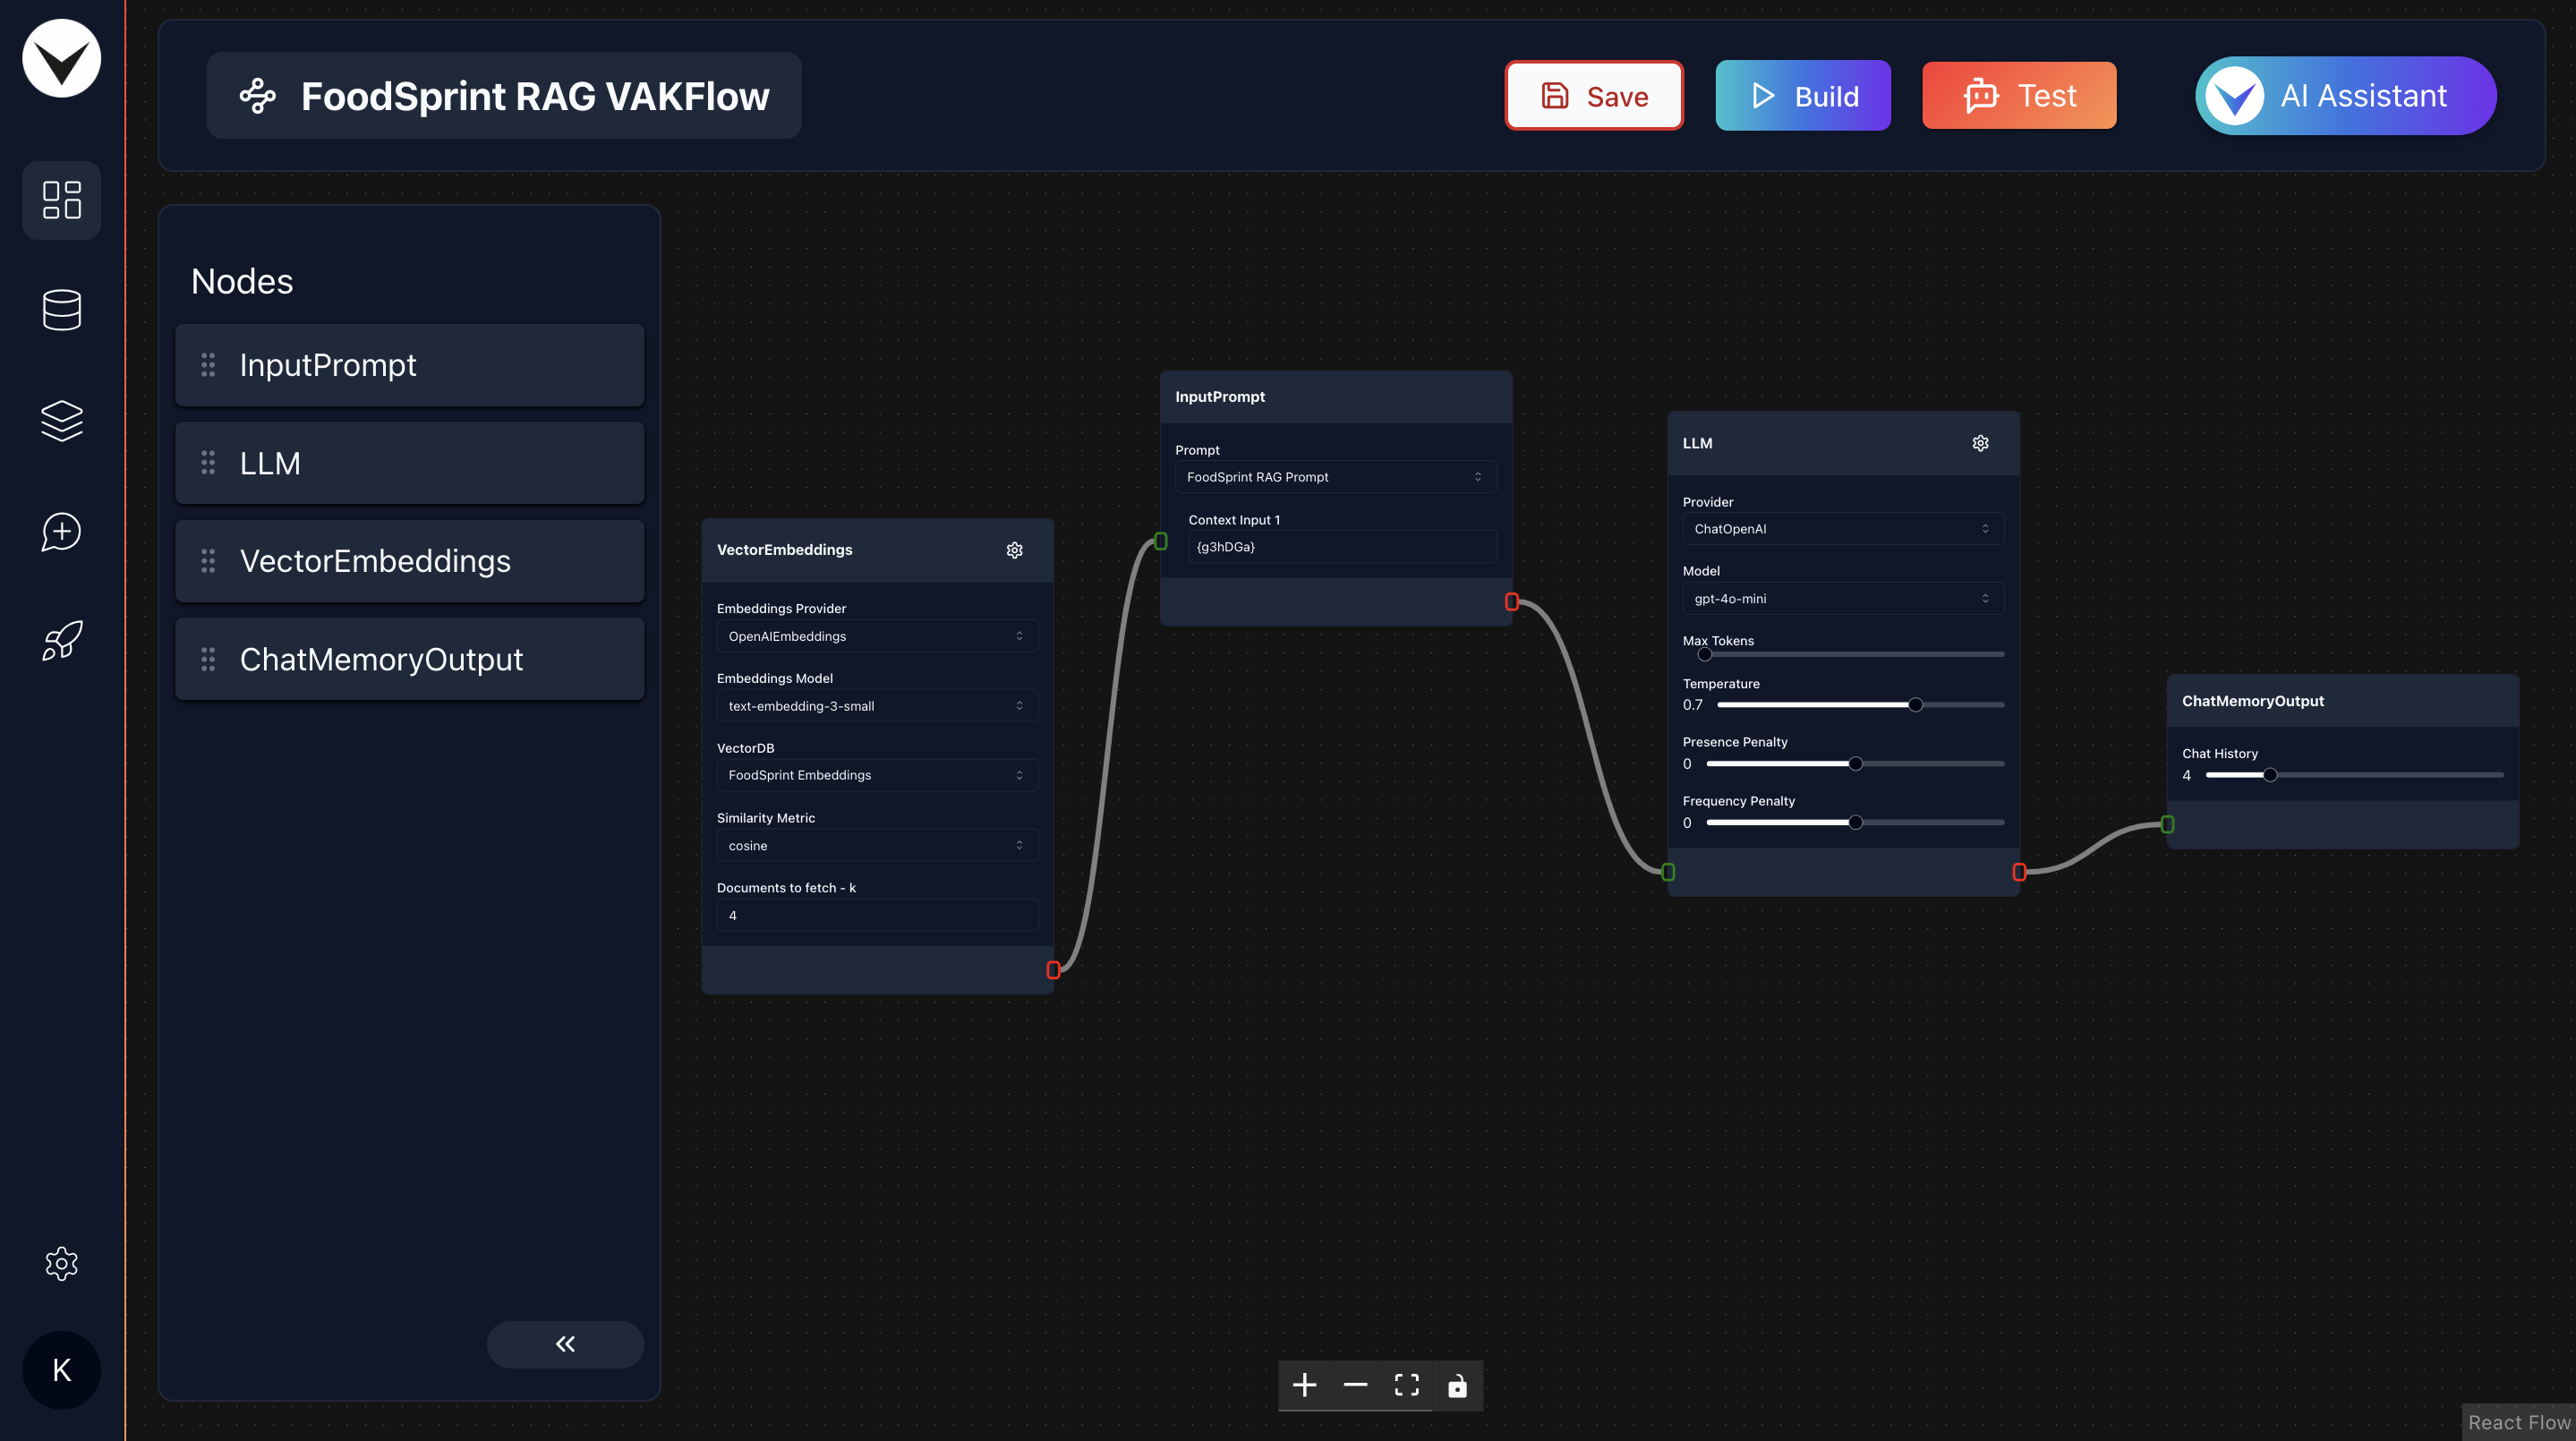The width and height of the screenshot is (2576, 1441).
Task: Open the settings gear in left sidebar
Action: tap(61, 1263)
